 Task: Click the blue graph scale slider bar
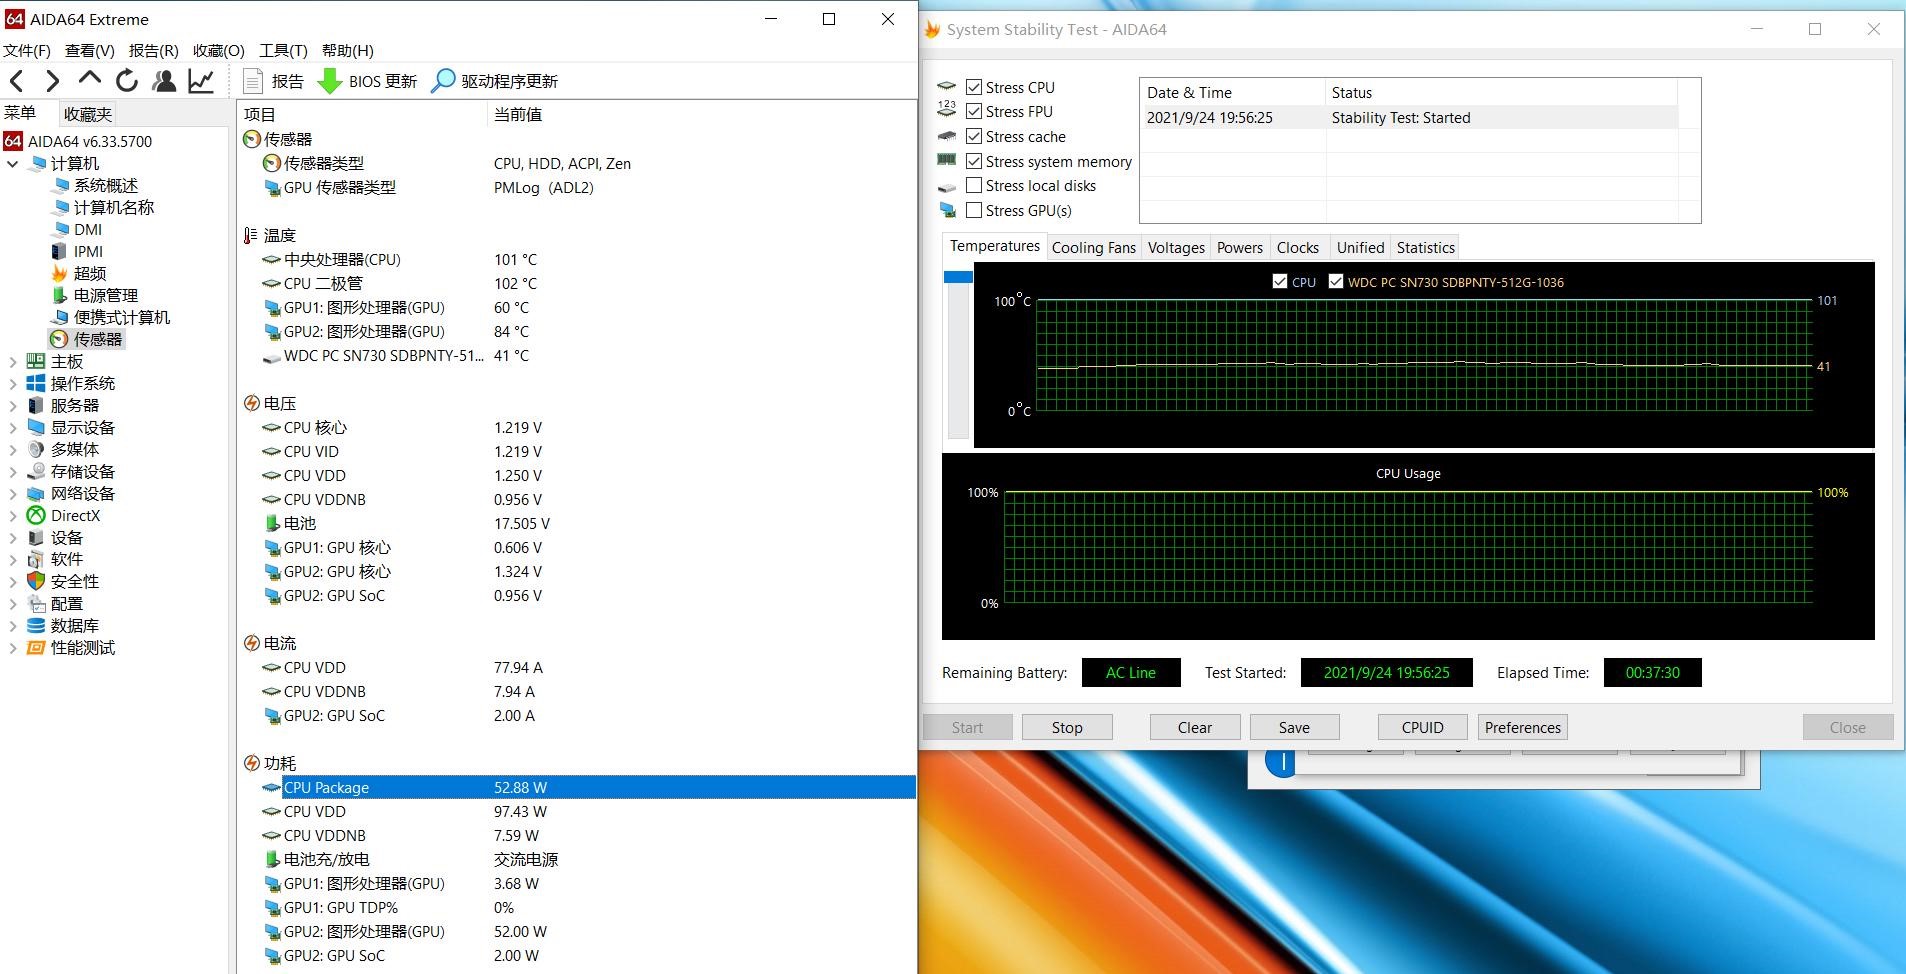pos(958,277)
